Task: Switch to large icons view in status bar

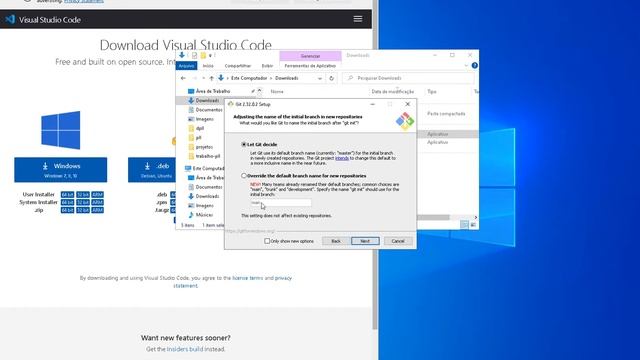Action: coord(473,224)
